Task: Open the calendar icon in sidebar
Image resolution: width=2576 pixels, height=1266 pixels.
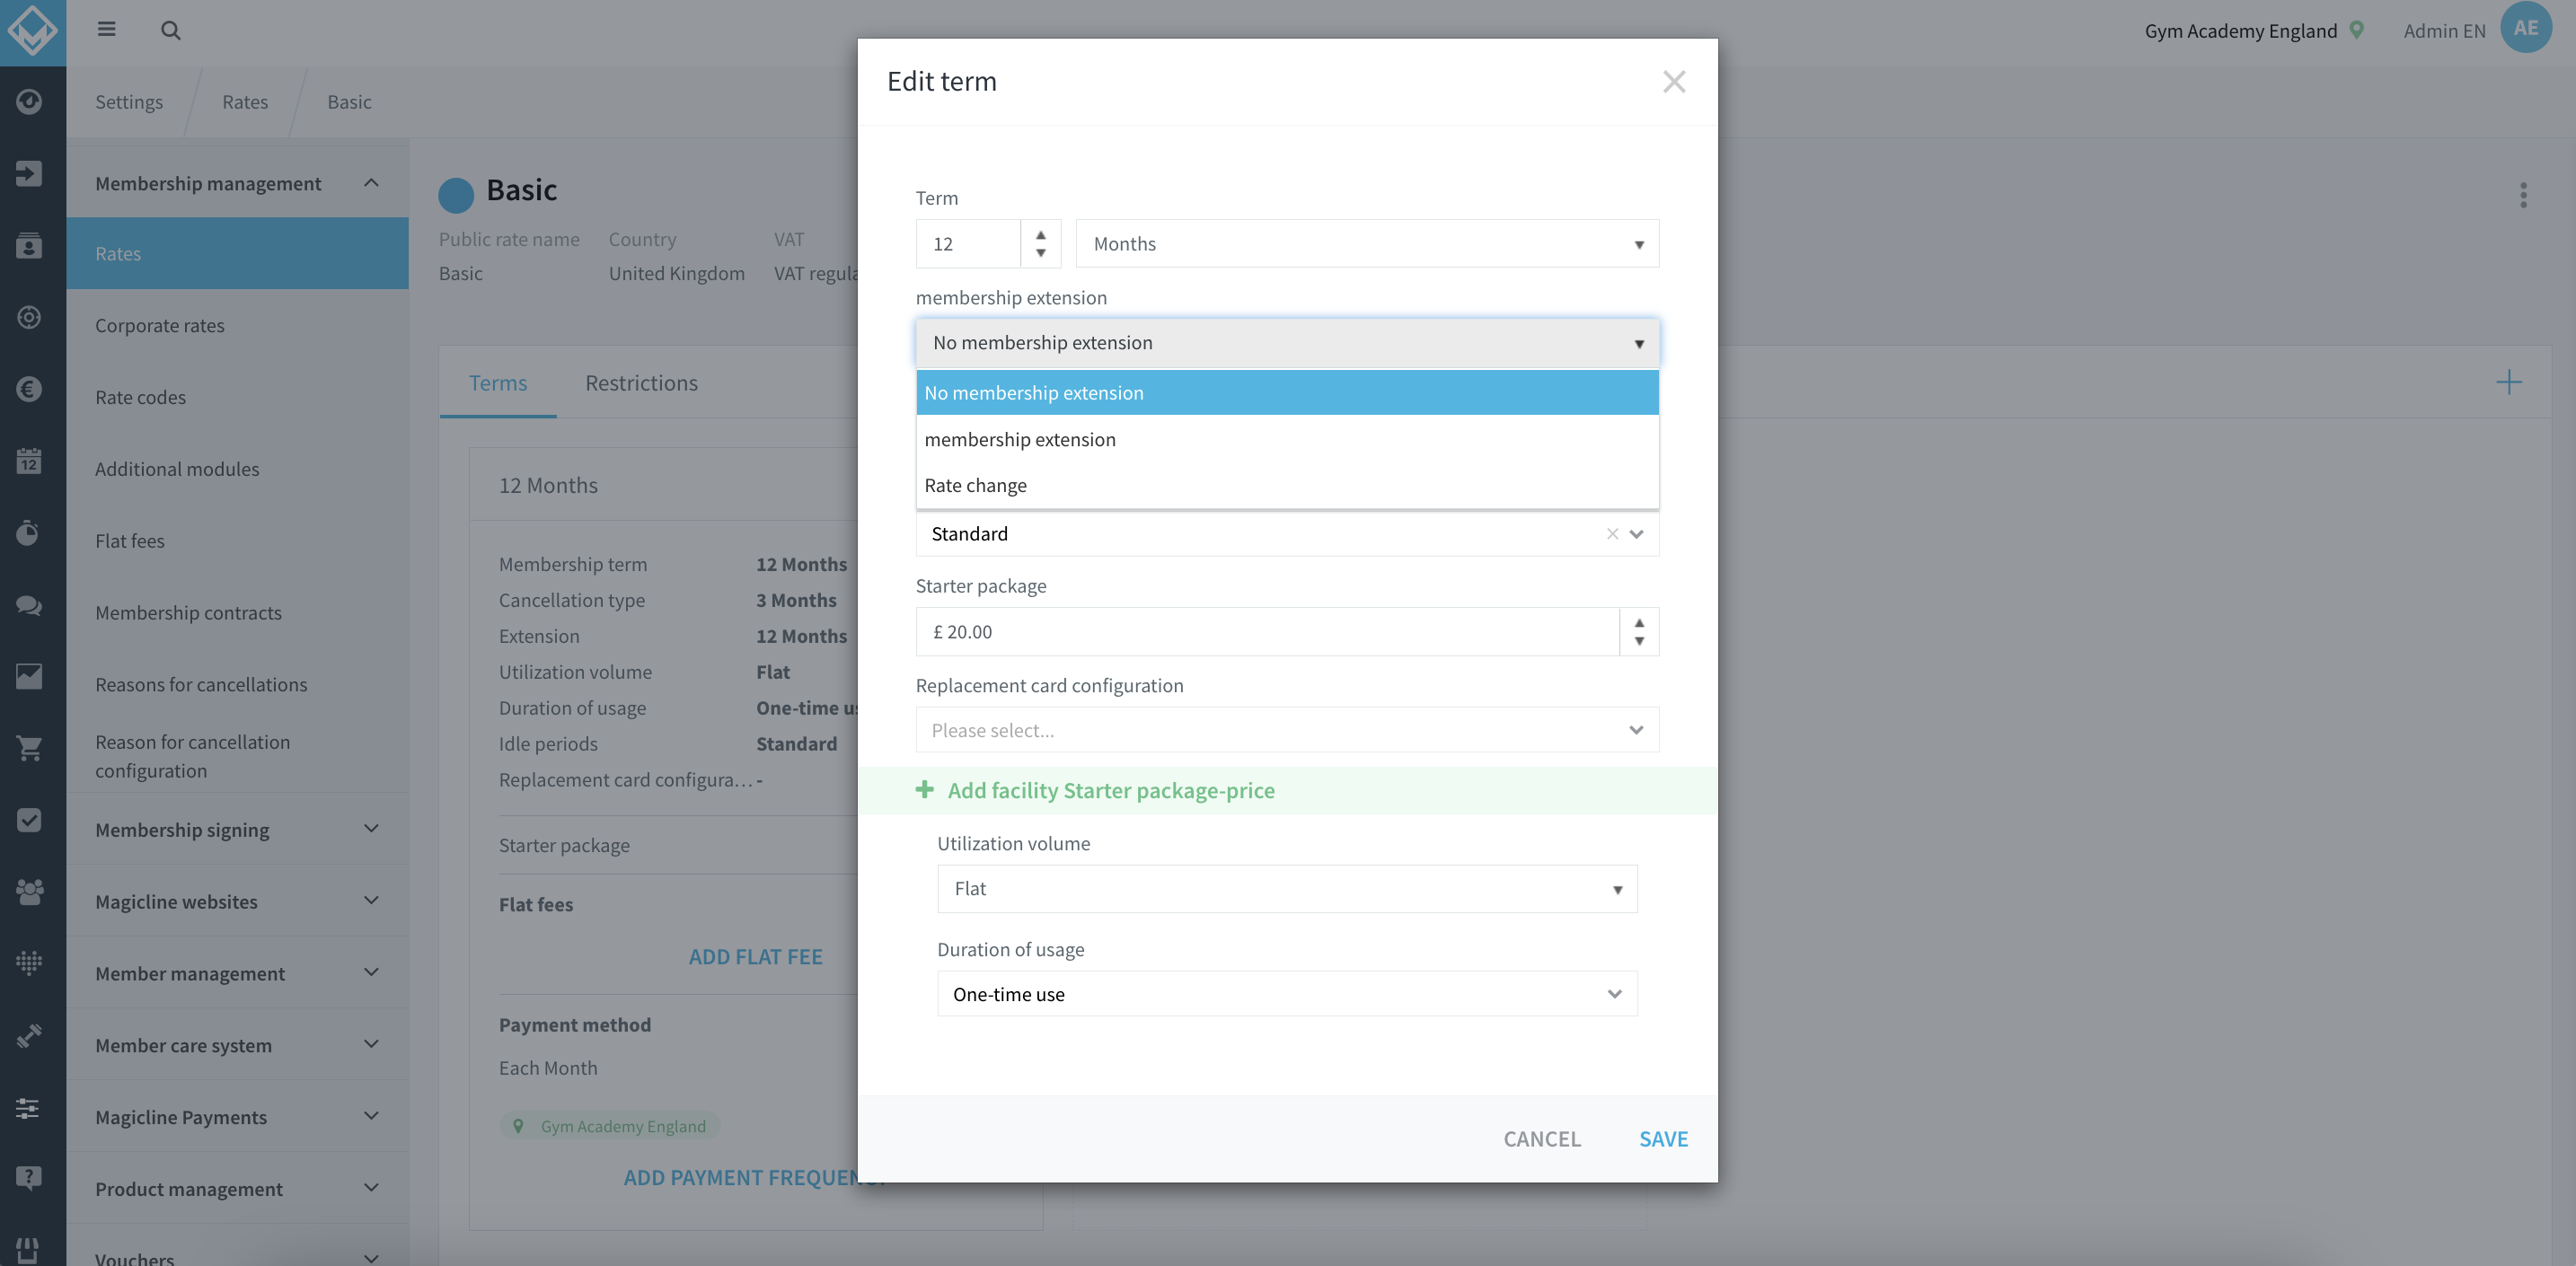Action: pos(29,461)
